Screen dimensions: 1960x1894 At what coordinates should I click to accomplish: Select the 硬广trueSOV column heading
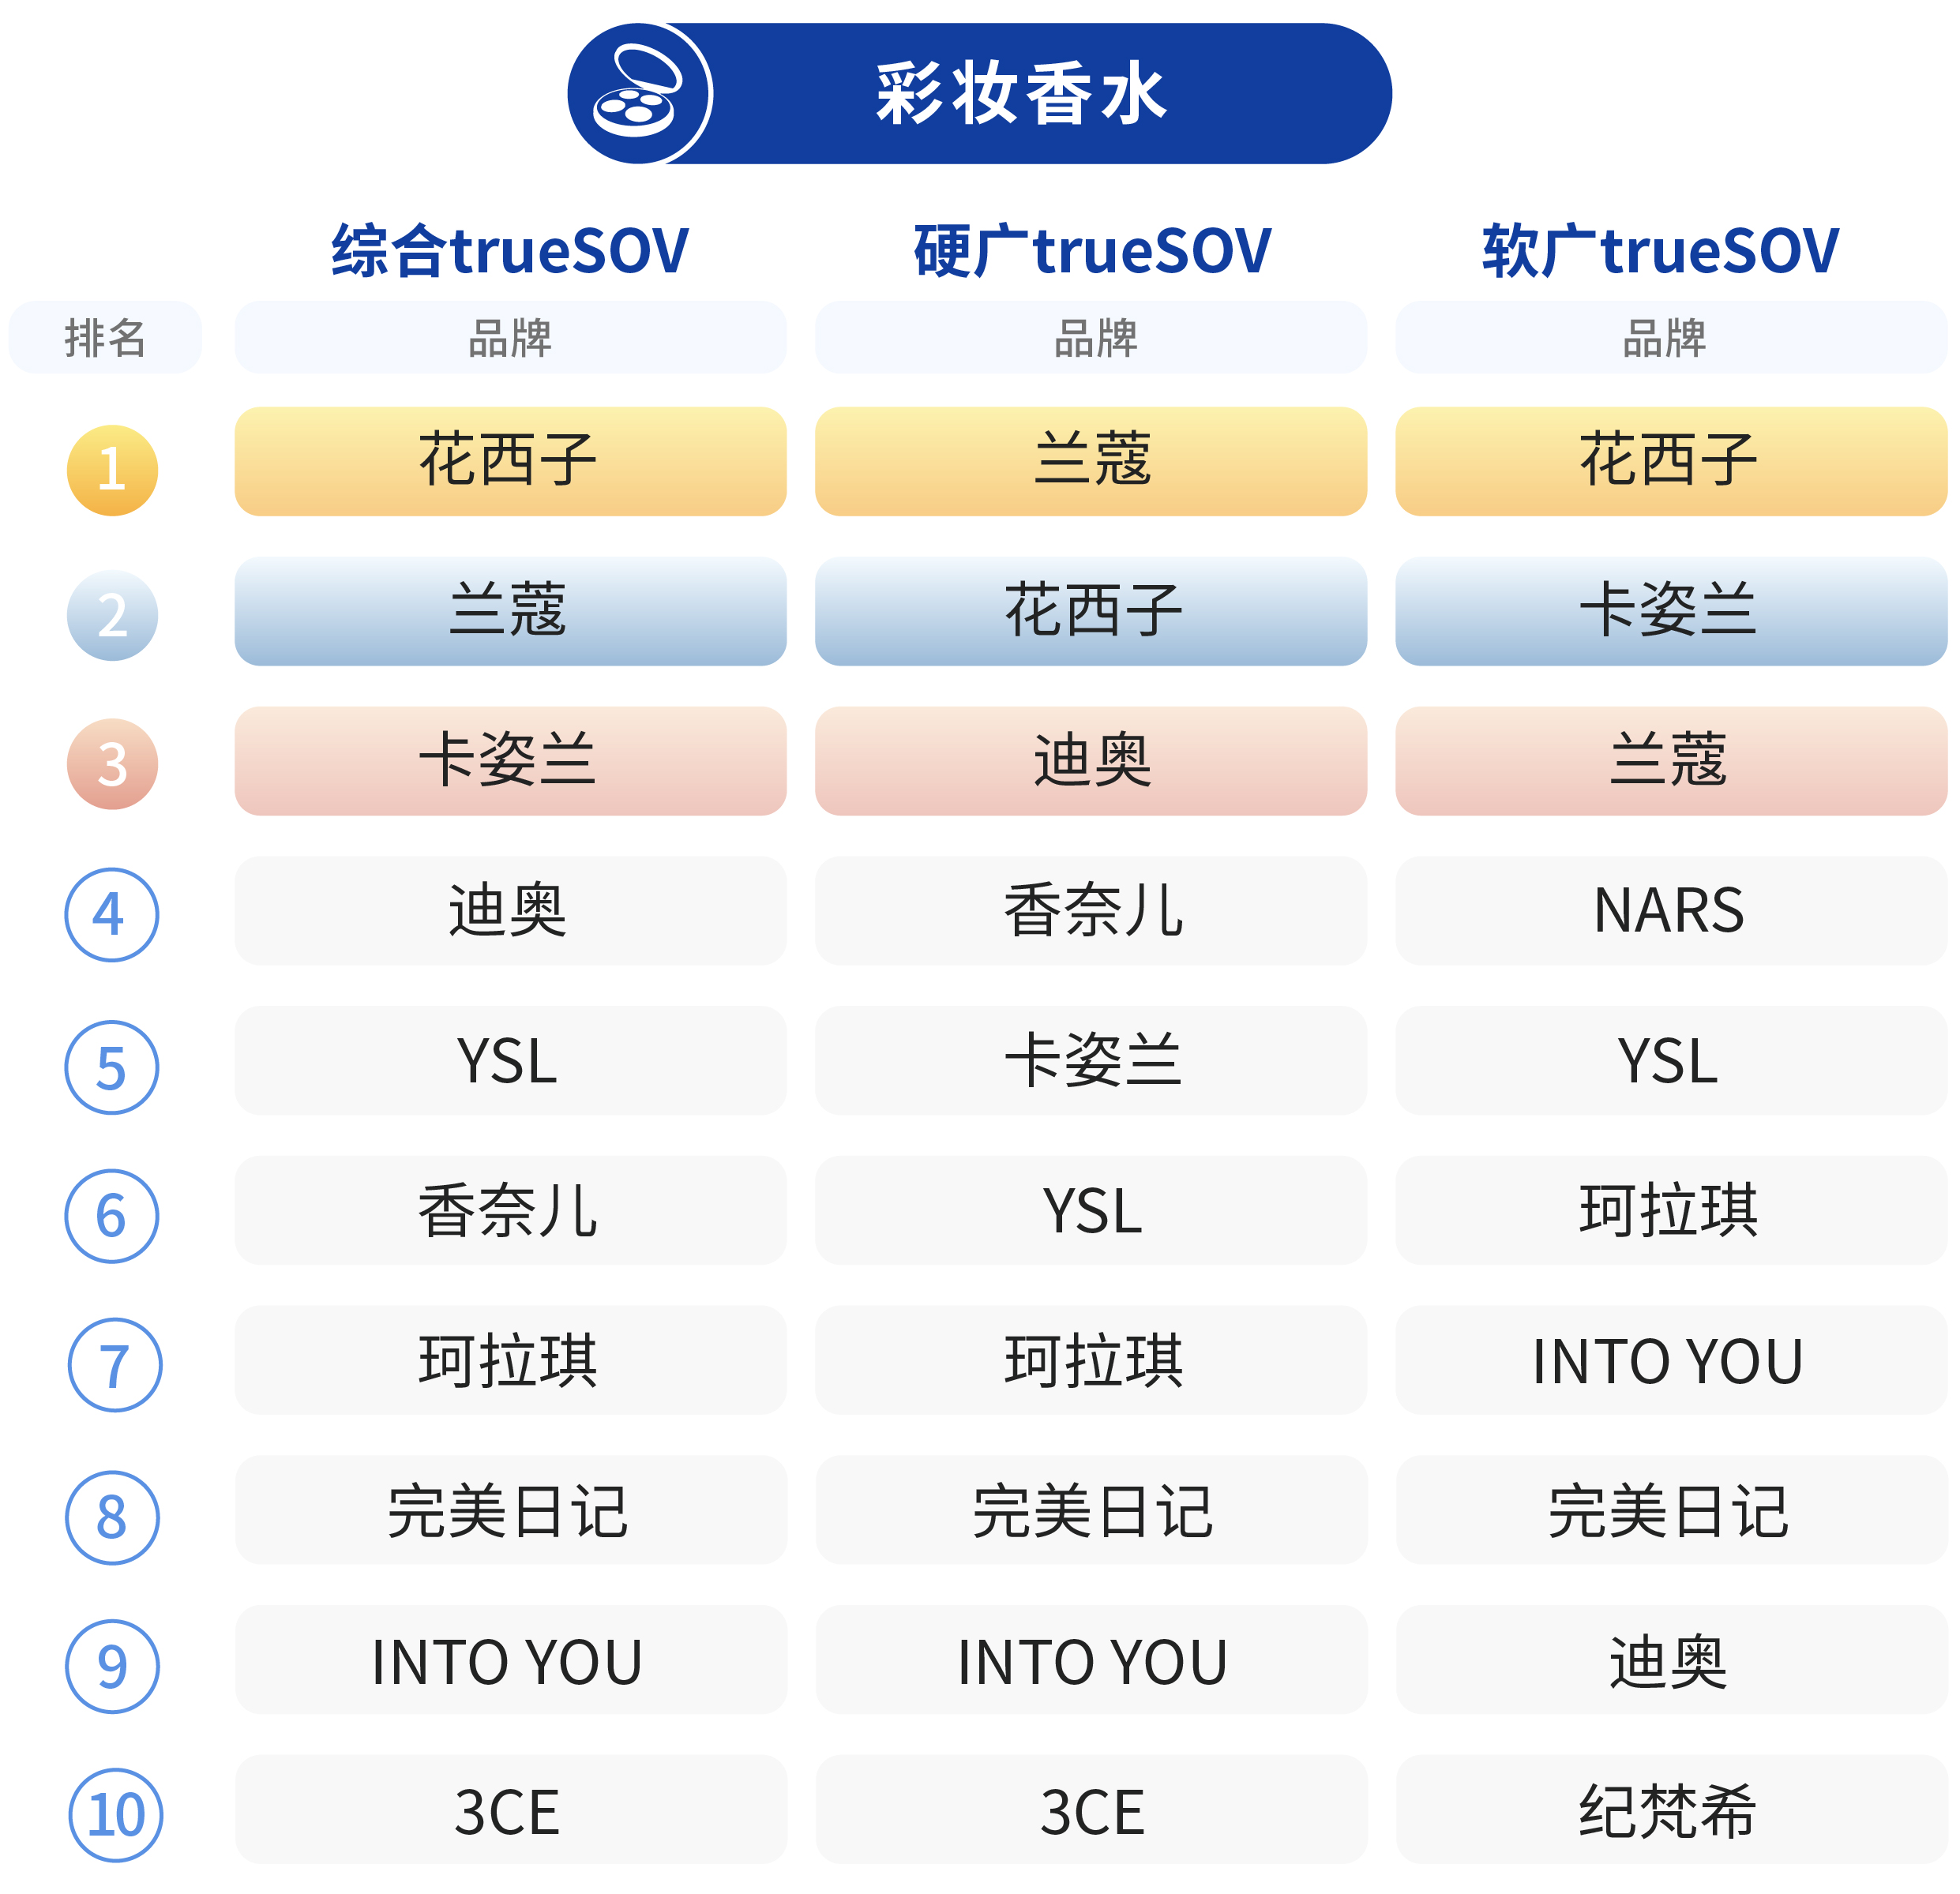(1092, 250)
